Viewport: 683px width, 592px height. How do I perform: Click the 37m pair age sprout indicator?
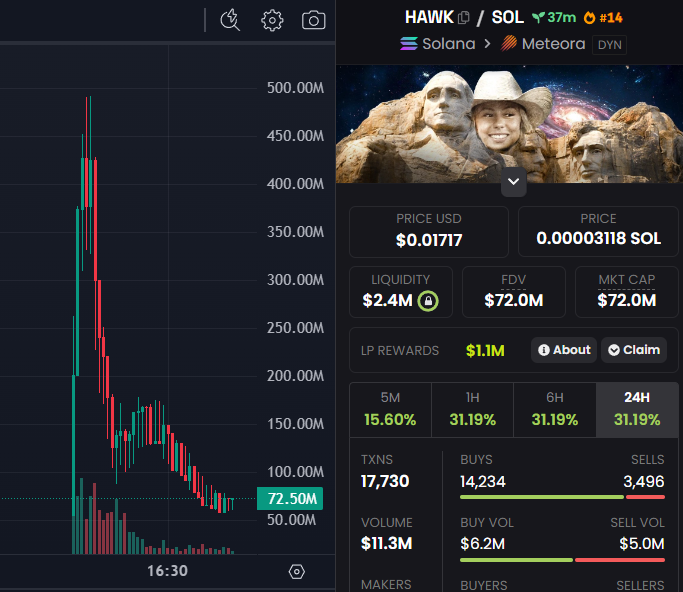coord(554,17)
